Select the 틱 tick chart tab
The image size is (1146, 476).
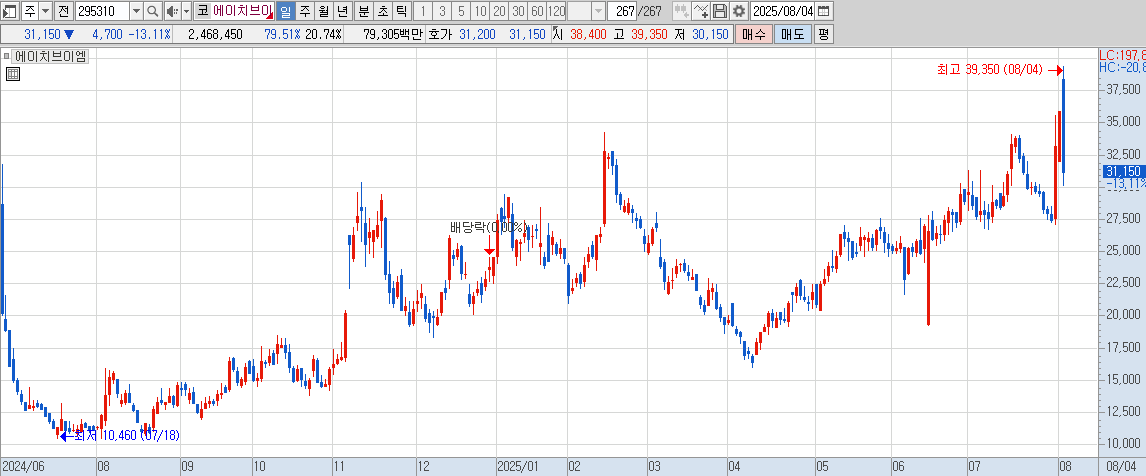(x=401, y=11)
